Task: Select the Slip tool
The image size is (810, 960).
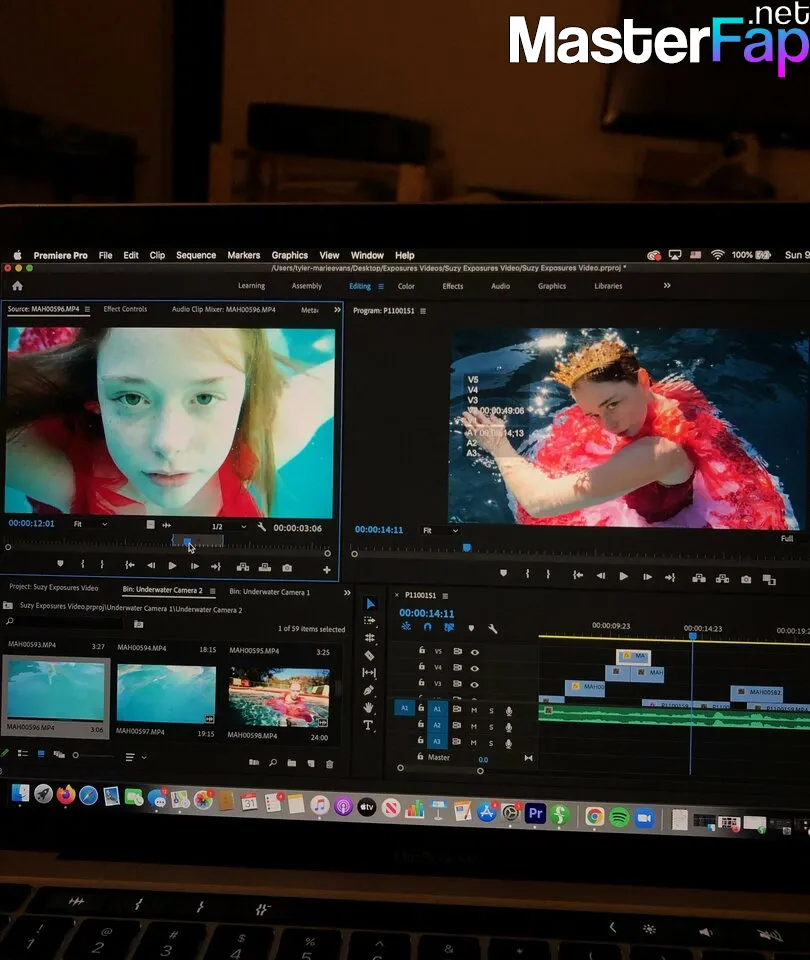Action: click(x=369, y=672)
